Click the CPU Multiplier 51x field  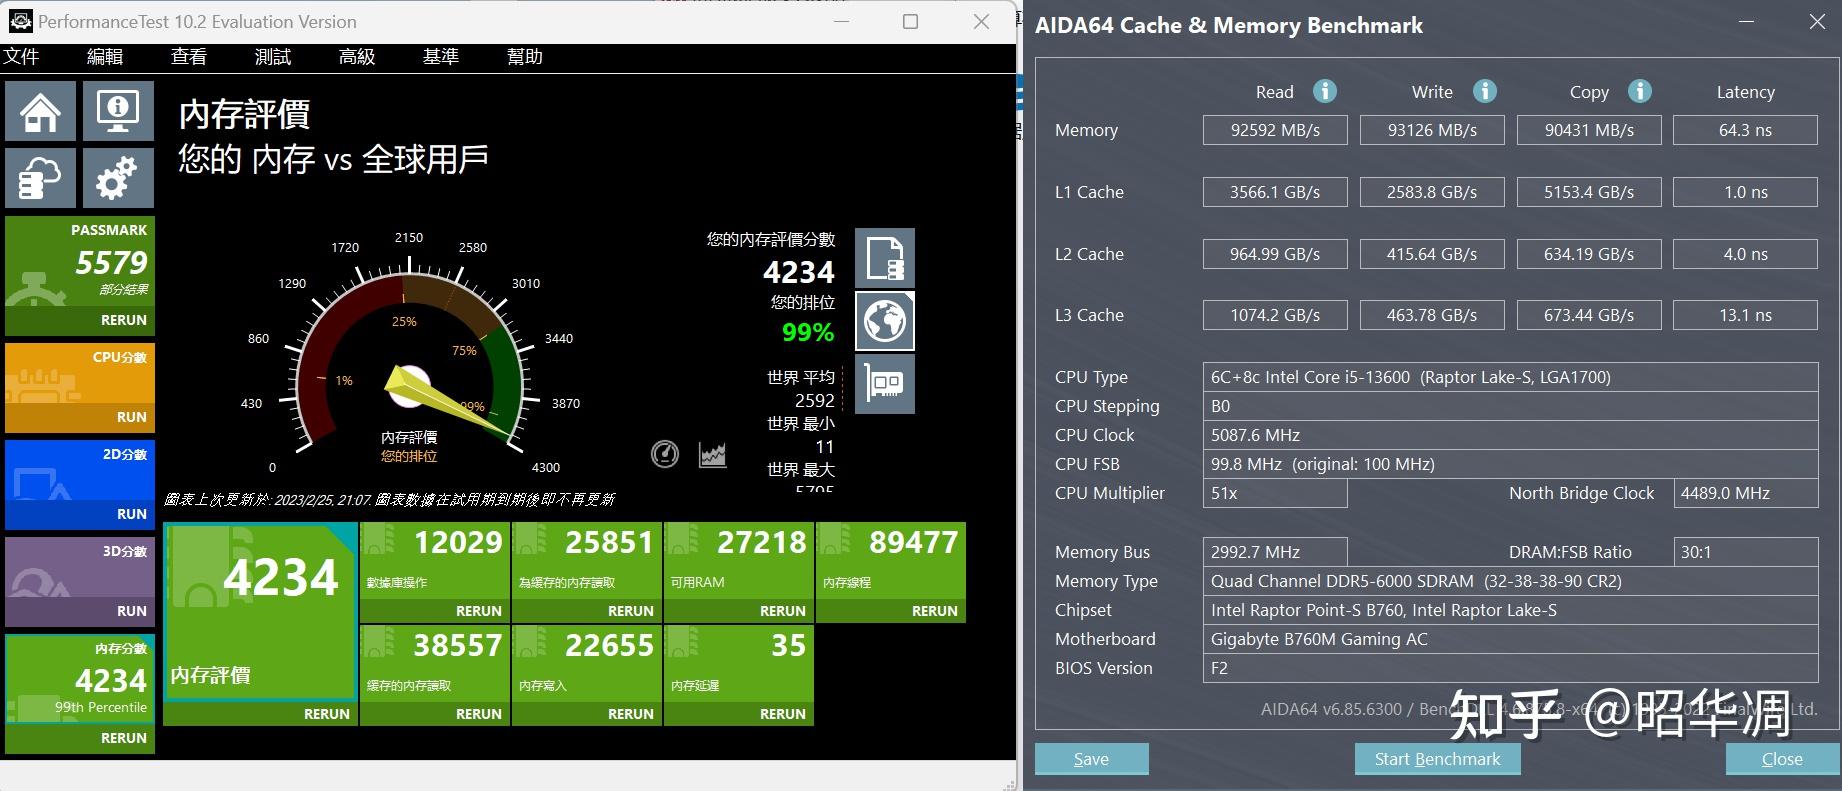[x=1275, y=493]
